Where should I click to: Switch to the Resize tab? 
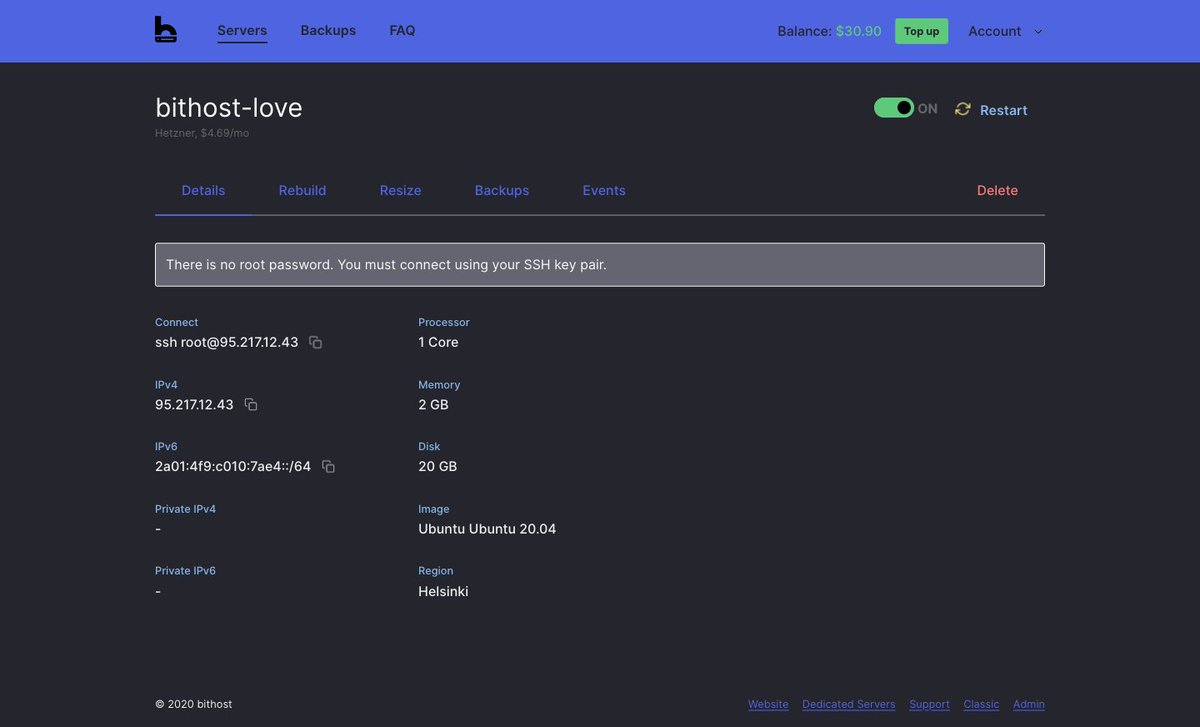400,190
